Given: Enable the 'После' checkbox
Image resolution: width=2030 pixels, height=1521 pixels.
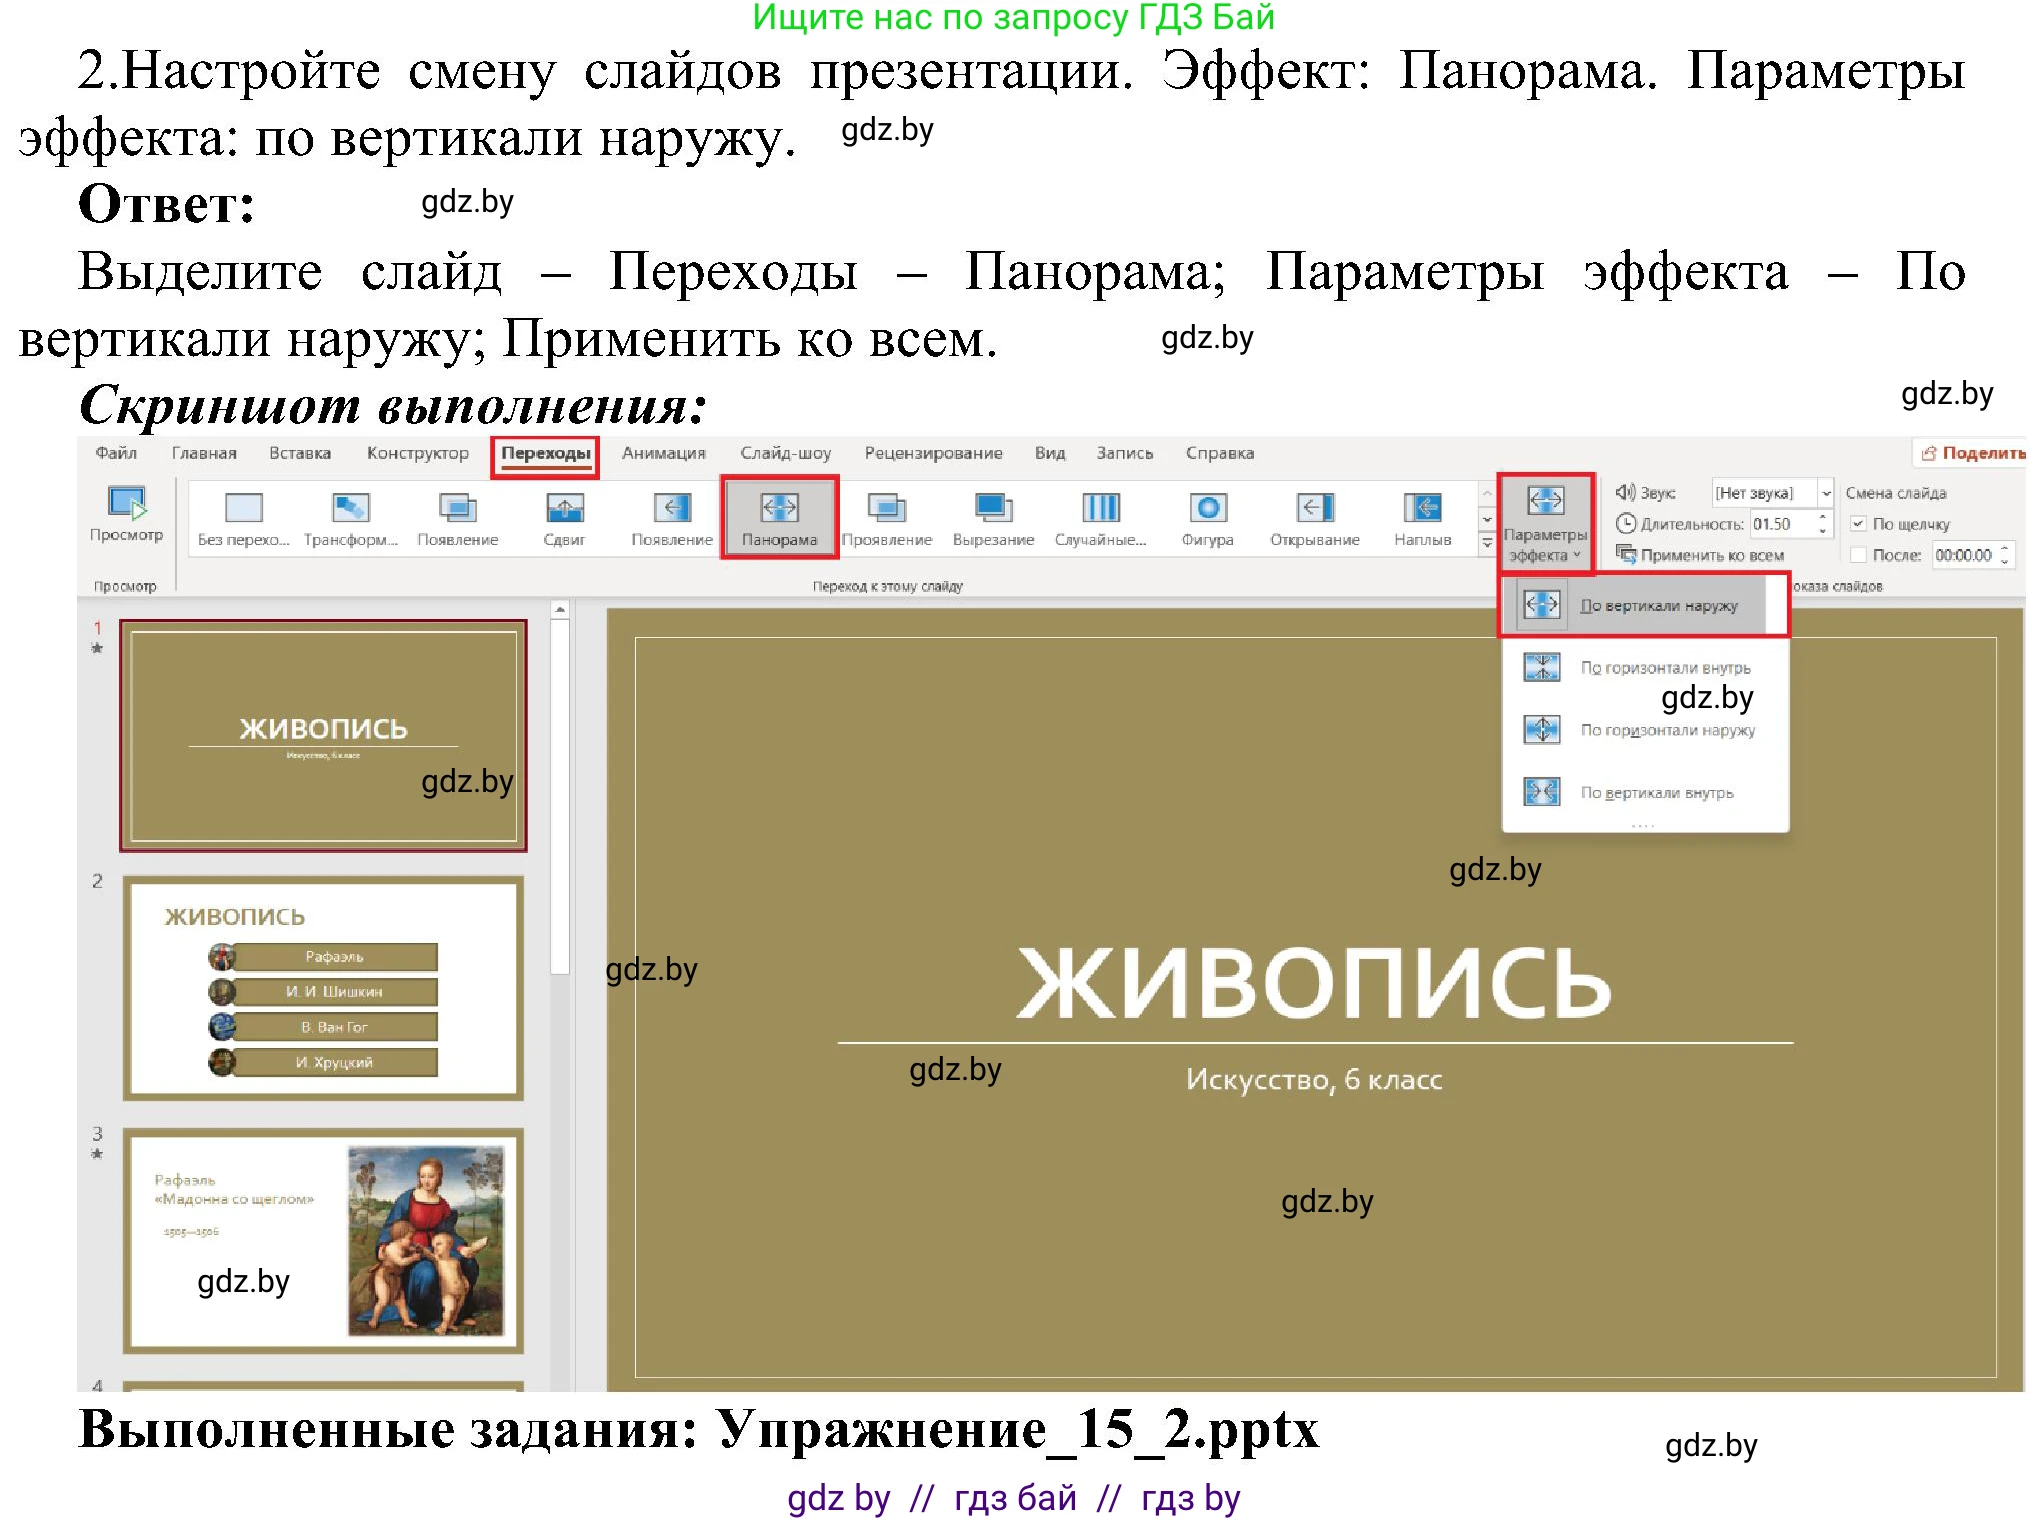Looking at the screenshot, I should tap(1858, 555).
